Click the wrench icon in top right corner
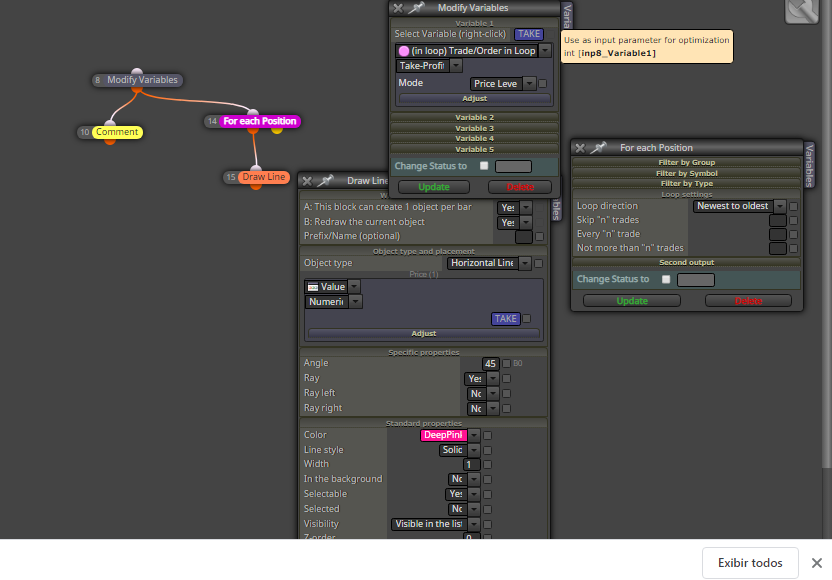 click(x=802, y=11)
